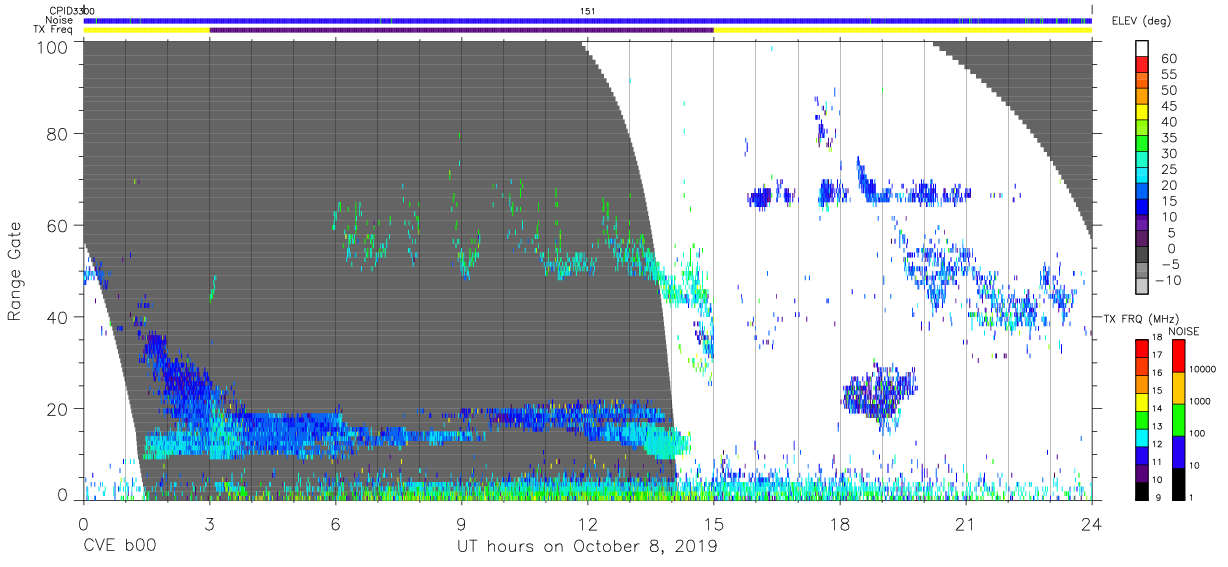
Task: Click the '151' CPID value at top
Action: [x=587, y=11]
